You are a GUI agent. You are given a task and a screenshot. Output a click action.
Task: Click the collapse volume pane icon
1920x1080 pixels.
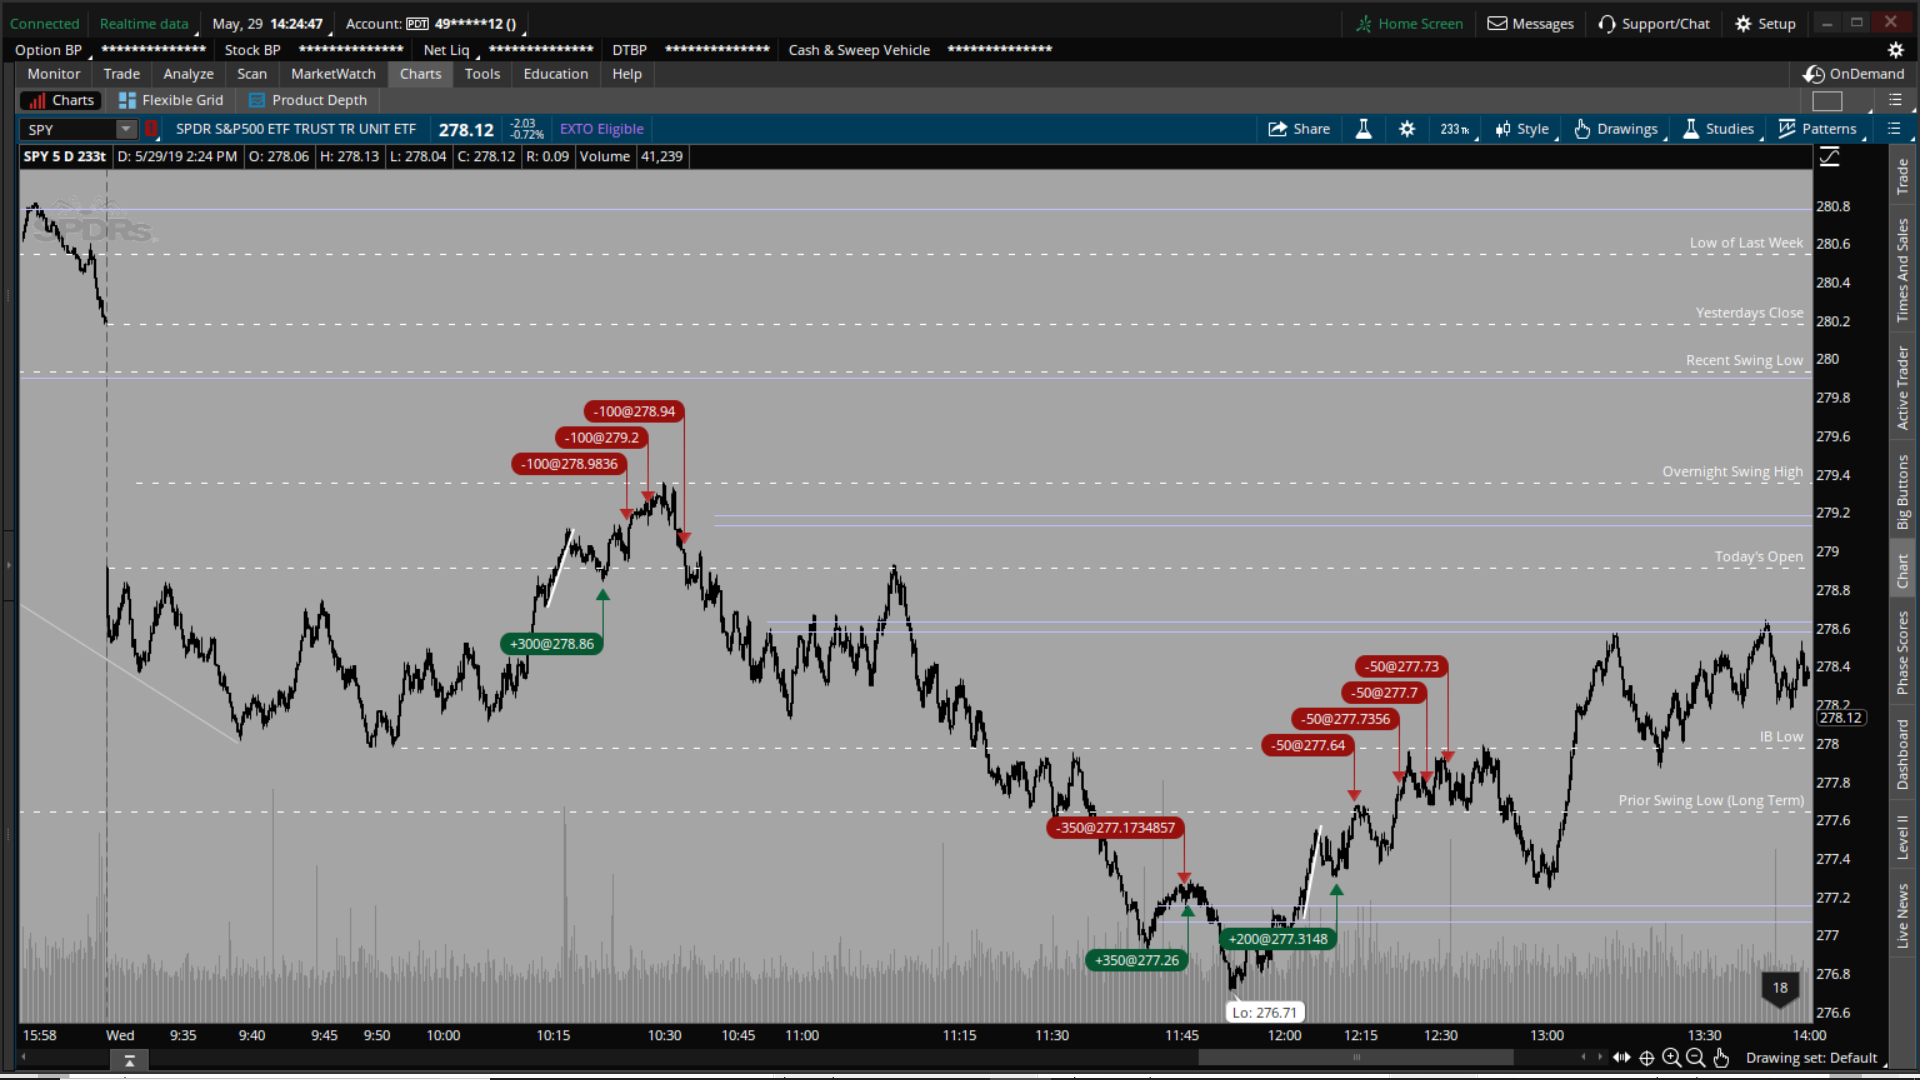(129, 1060)
